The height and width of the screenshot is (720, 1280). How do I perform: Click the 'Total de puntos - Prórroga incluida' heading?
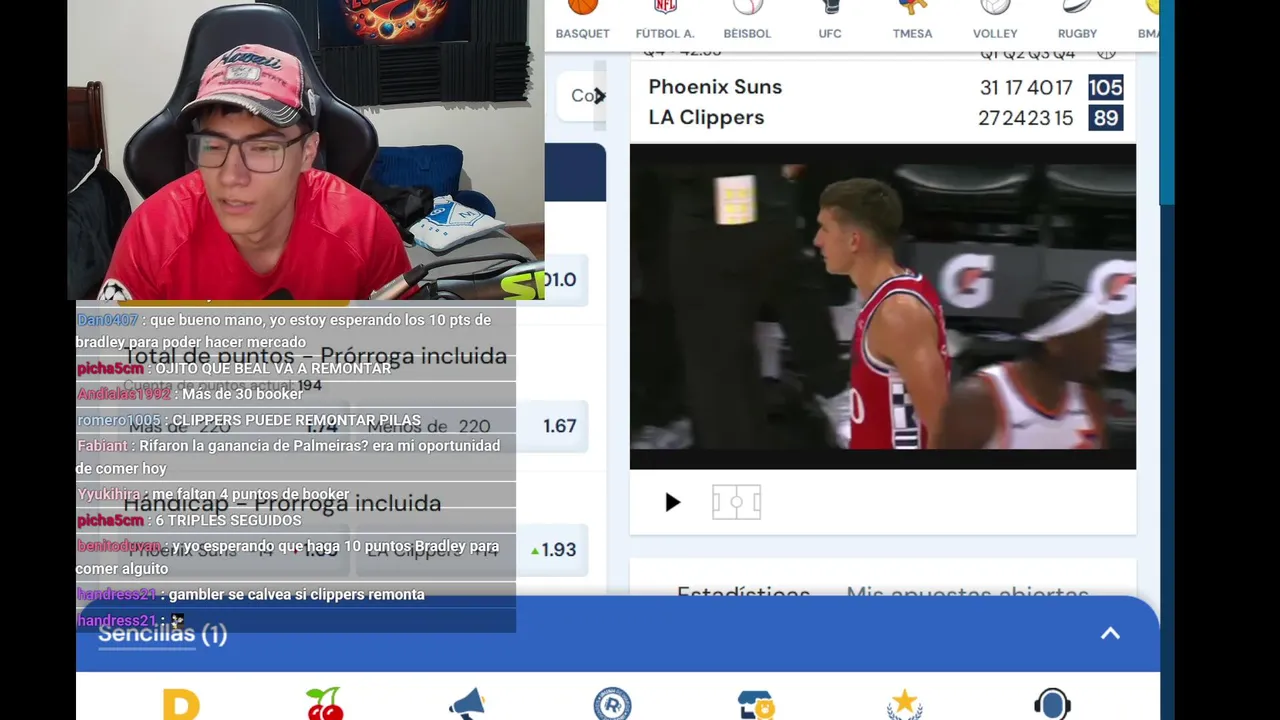click(315, 356)
